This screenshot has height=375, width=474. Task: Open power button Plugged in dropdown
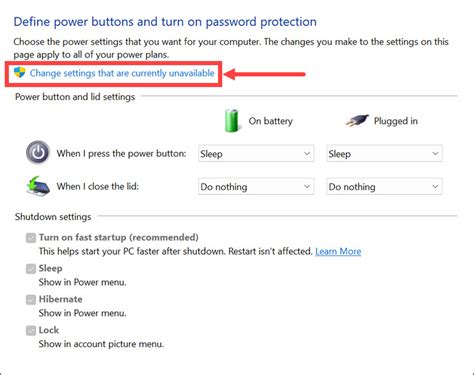(x=384, y=154)
